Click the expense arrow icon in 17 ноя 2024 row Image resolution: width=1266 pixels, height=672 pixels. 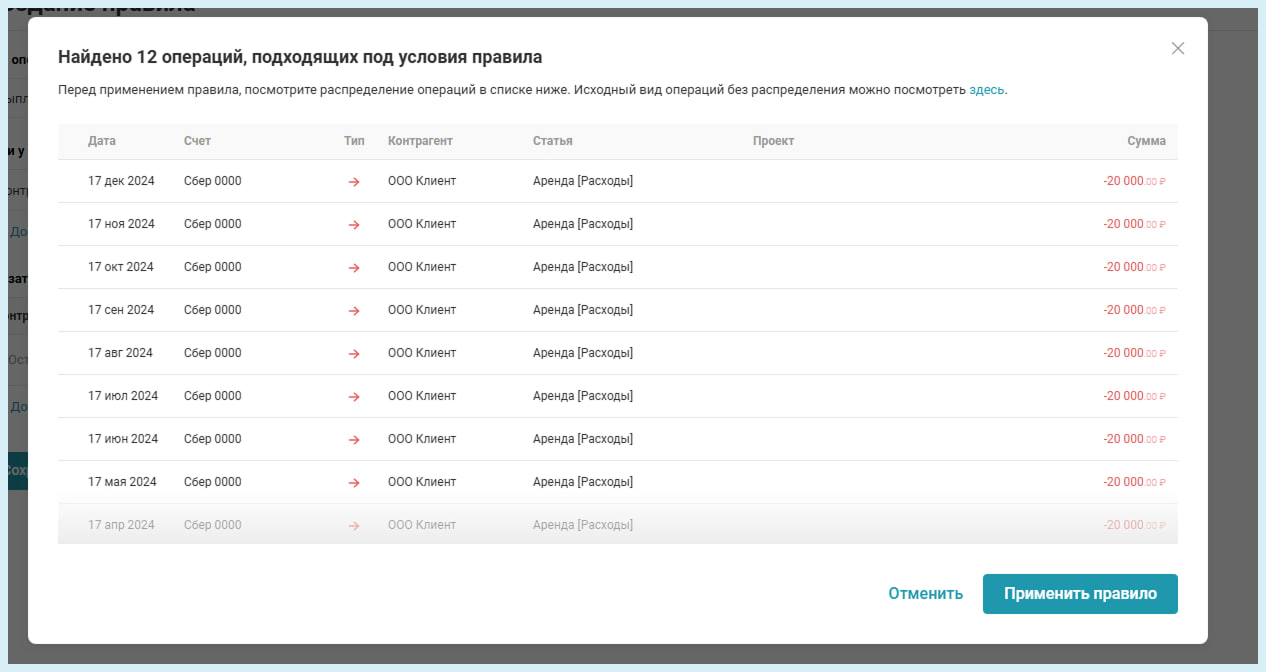click(354, 225)
